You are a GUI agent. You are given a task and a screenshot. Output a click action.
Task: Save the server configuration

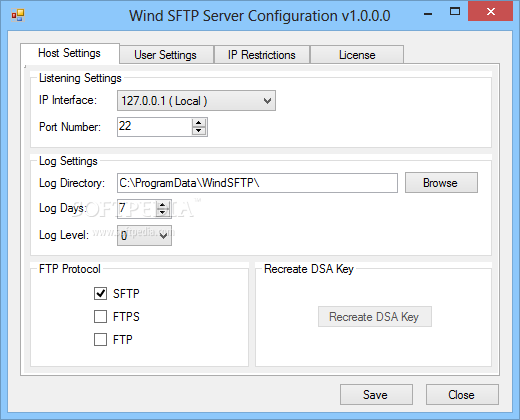(x=376, y=395)
